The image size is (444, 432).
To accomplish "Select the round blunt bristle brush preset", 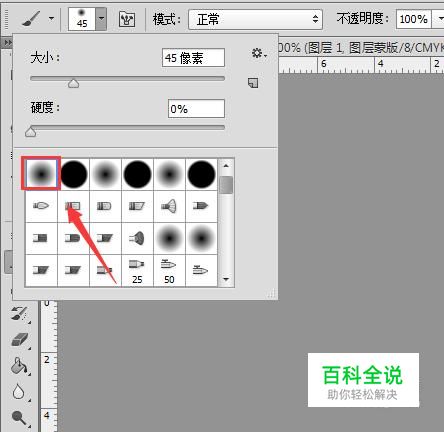I will pos(73,206).
